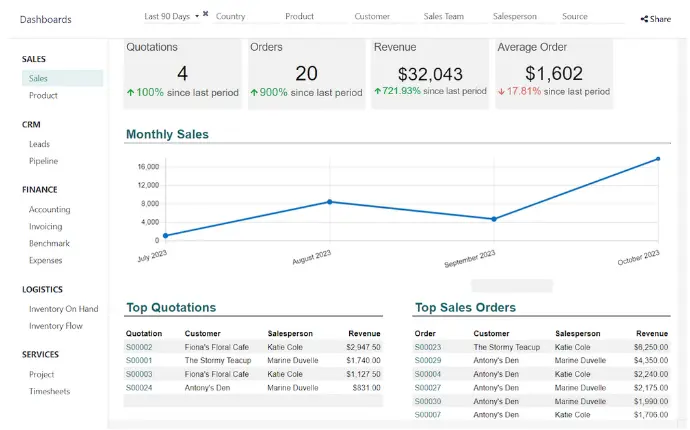This screenshot has width=690, height=430.
Task: Click the Dashboards title in top left
Action: 46,20
